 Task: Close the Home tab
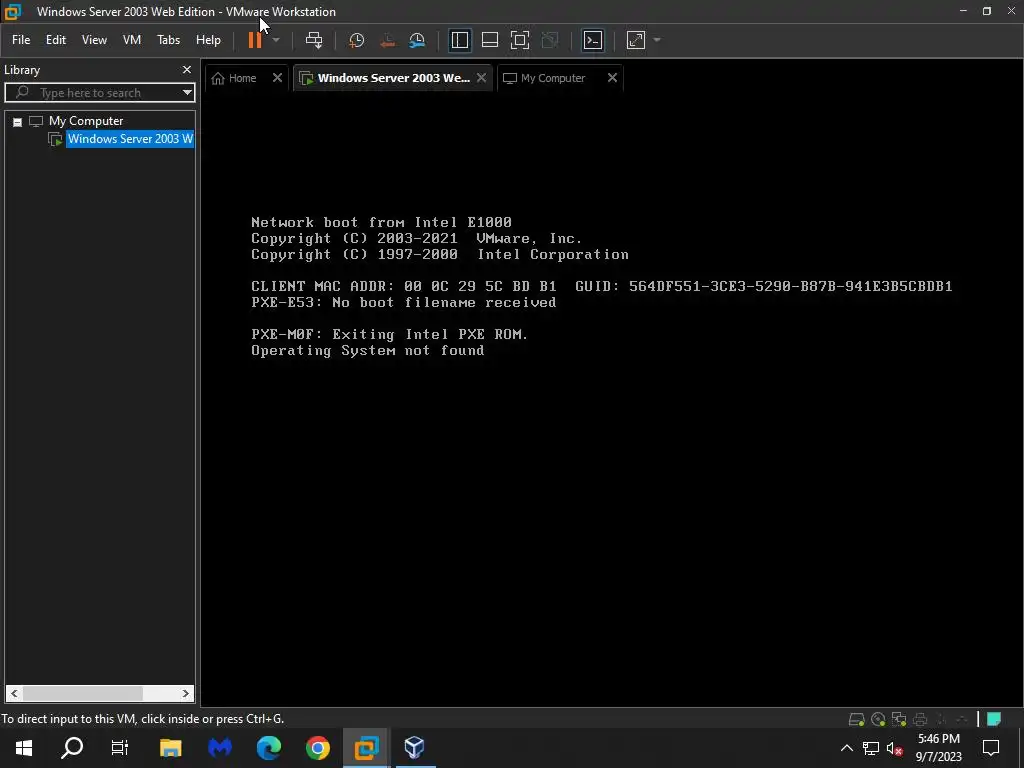pos(278,78)
